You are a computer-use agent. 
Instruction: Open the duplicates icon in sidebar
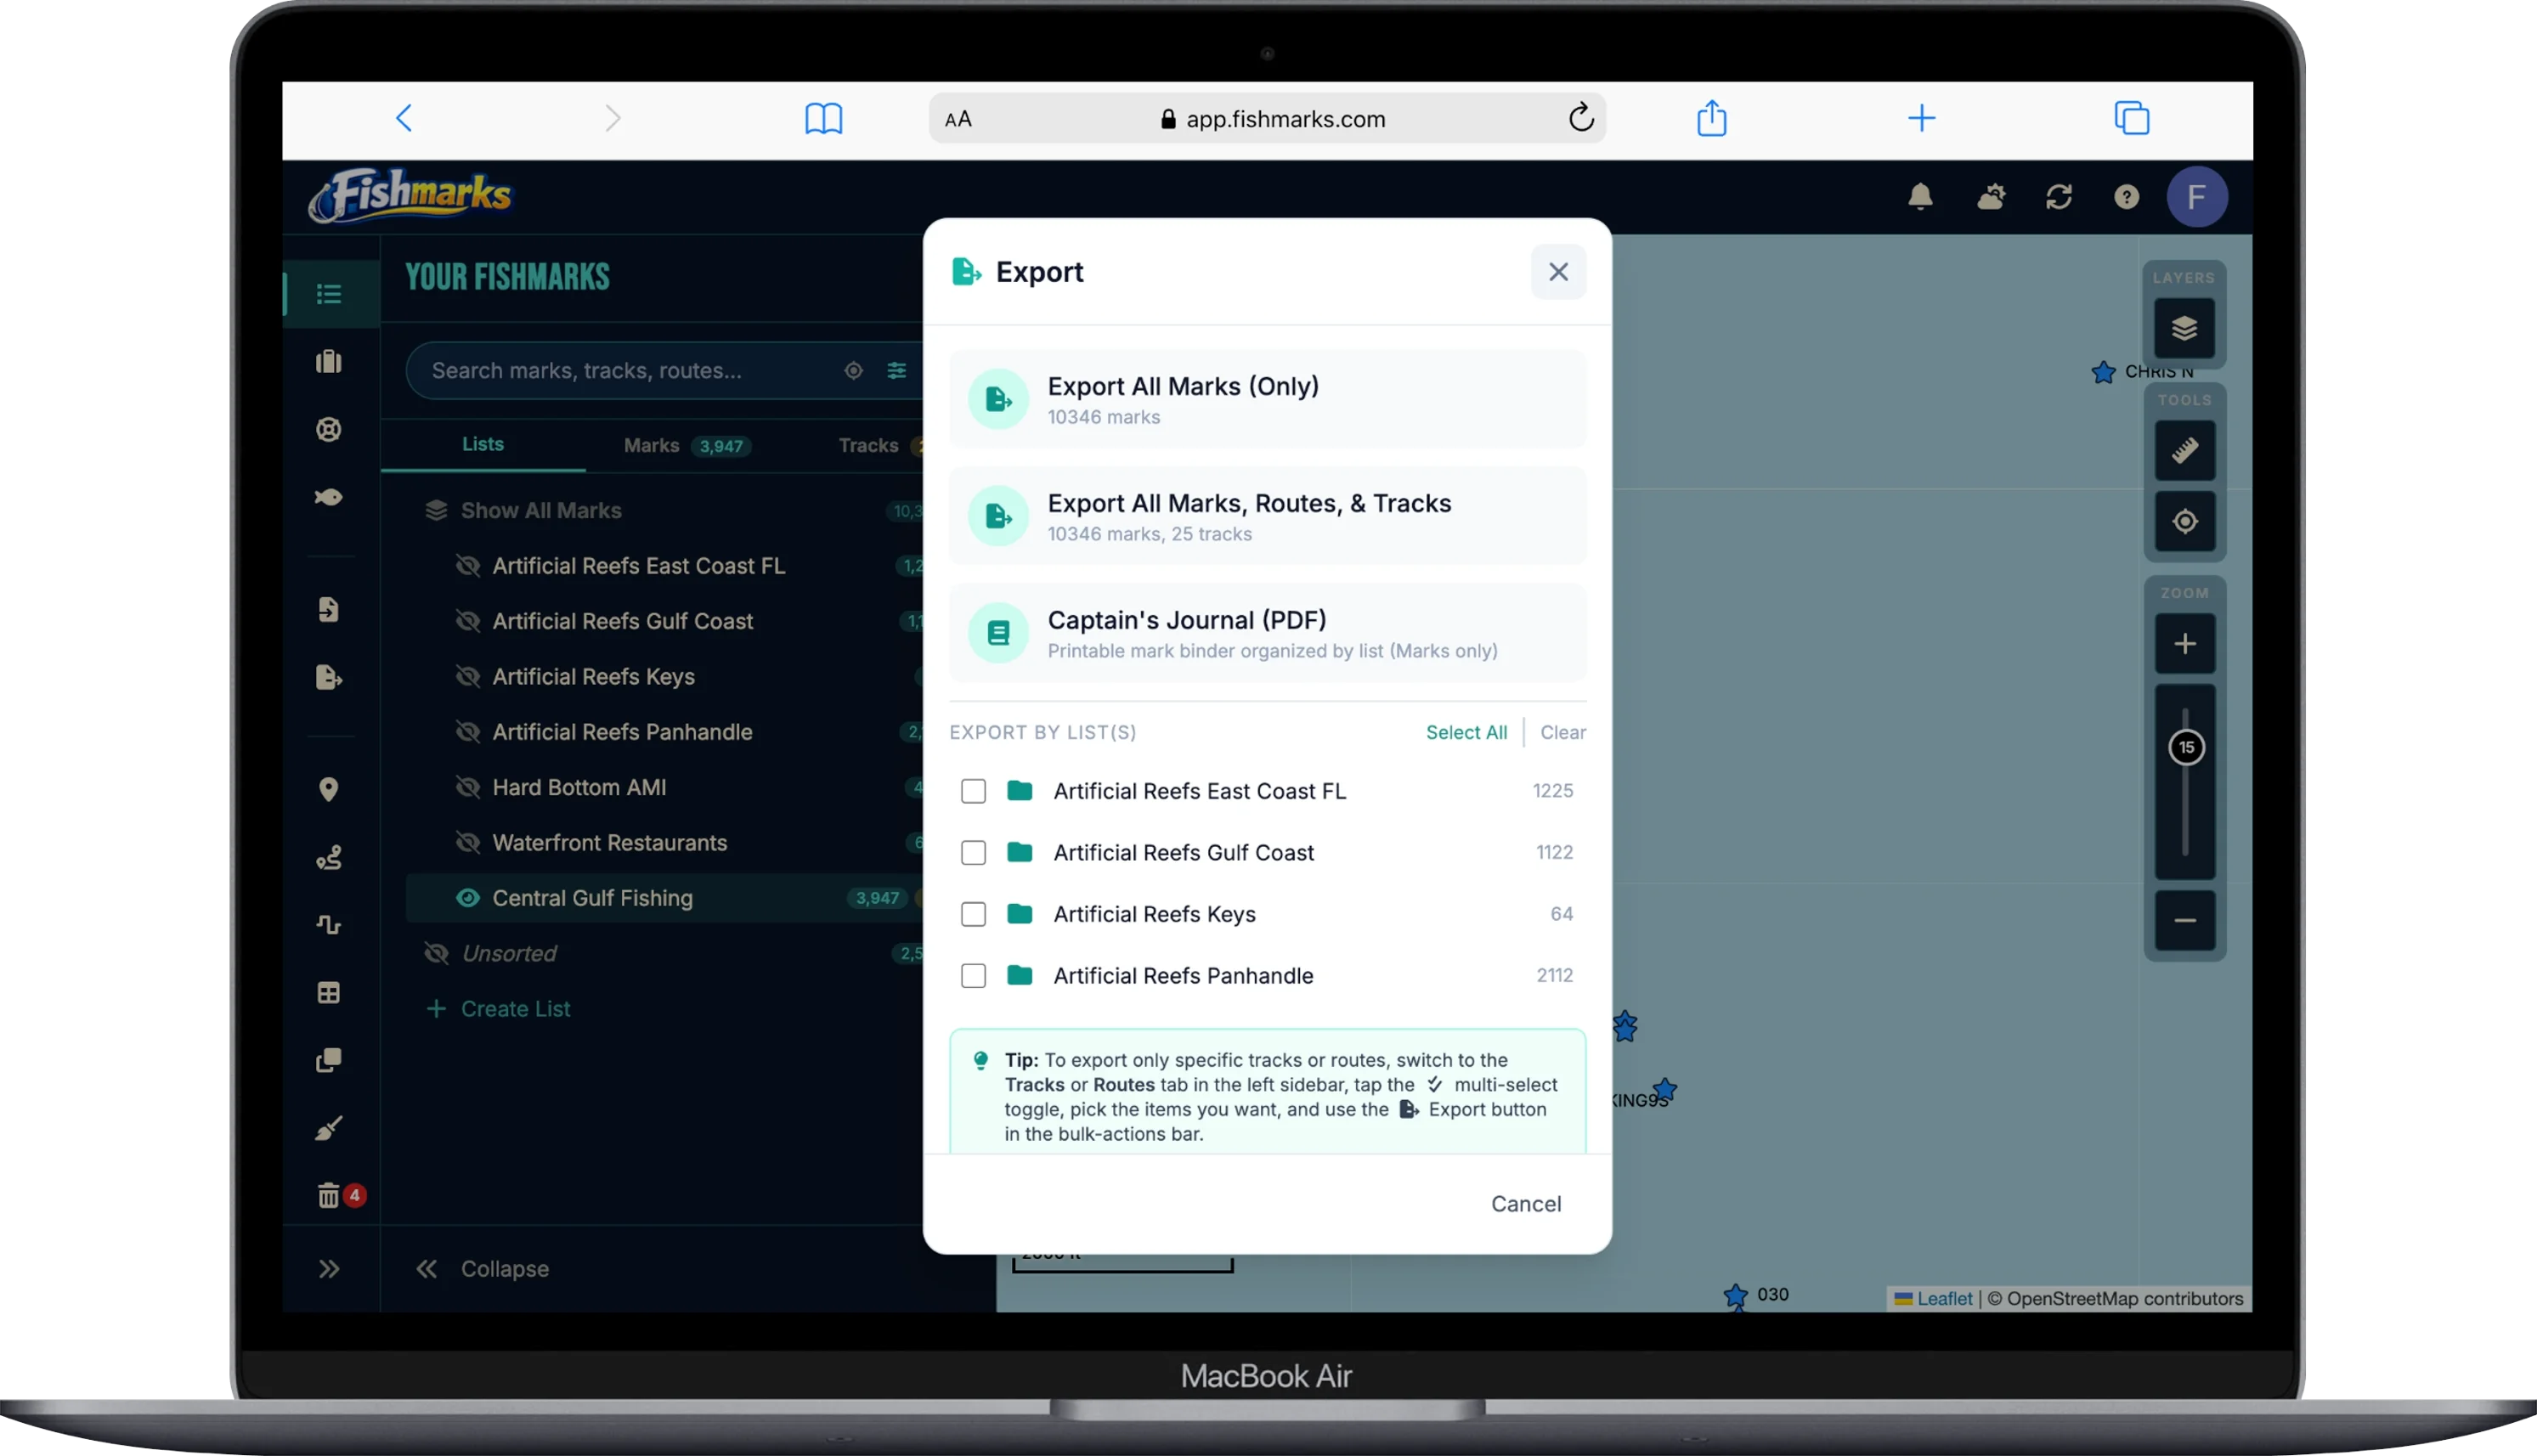point(329,1060)
